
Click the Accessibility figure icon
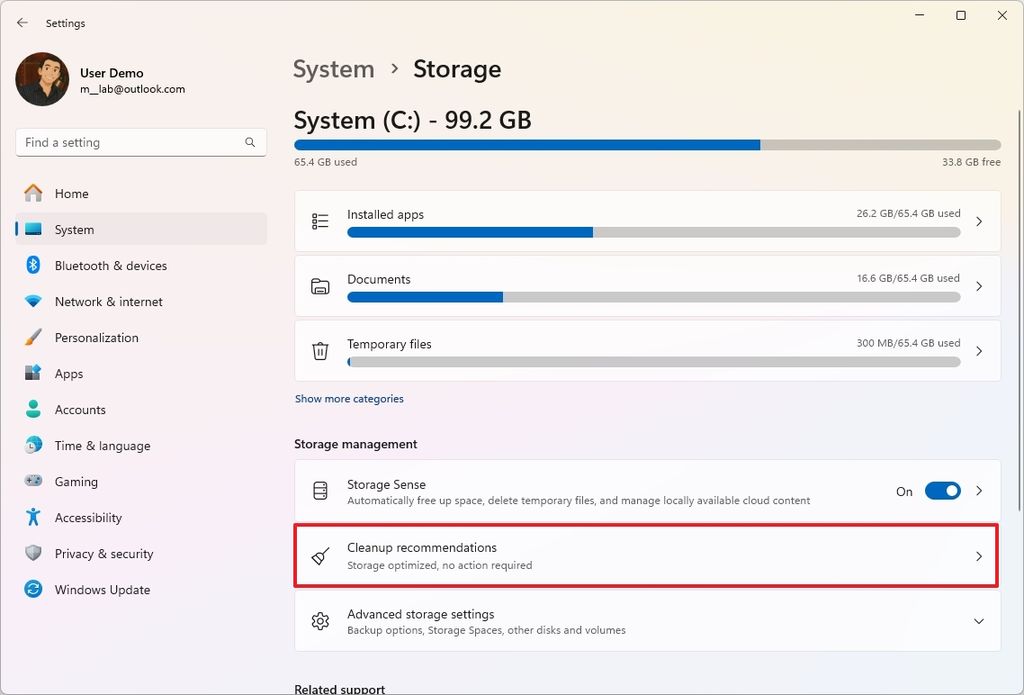point(33,517)
